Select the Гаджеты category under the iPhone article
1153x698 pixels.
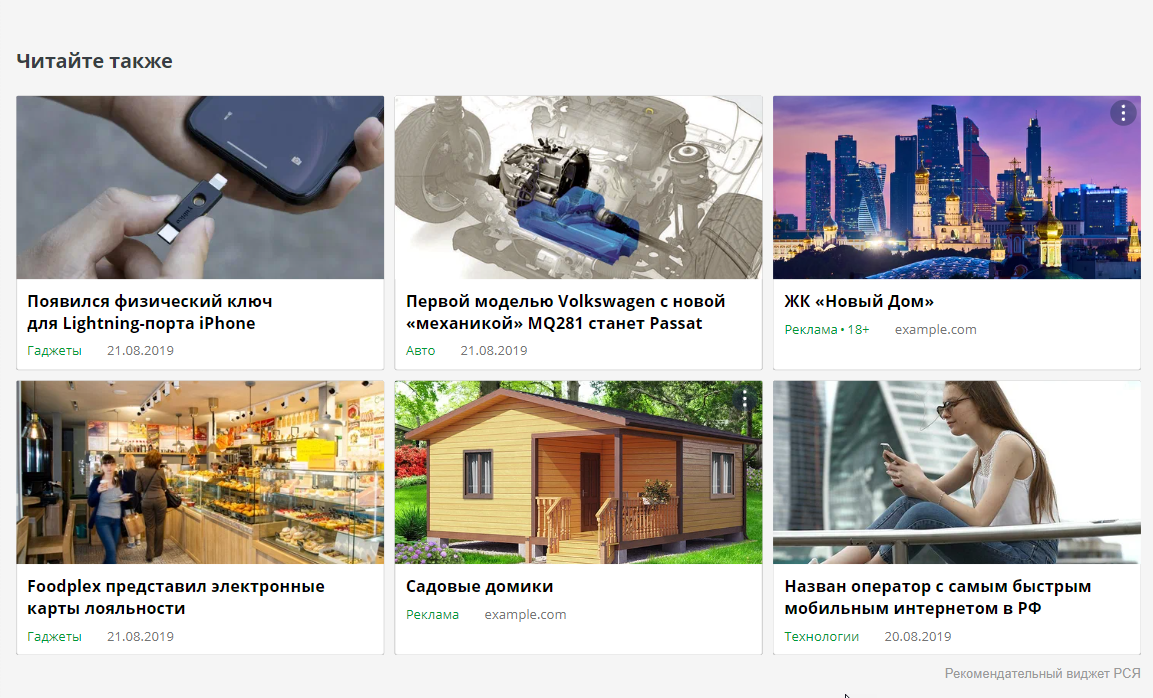click(54, 351)
